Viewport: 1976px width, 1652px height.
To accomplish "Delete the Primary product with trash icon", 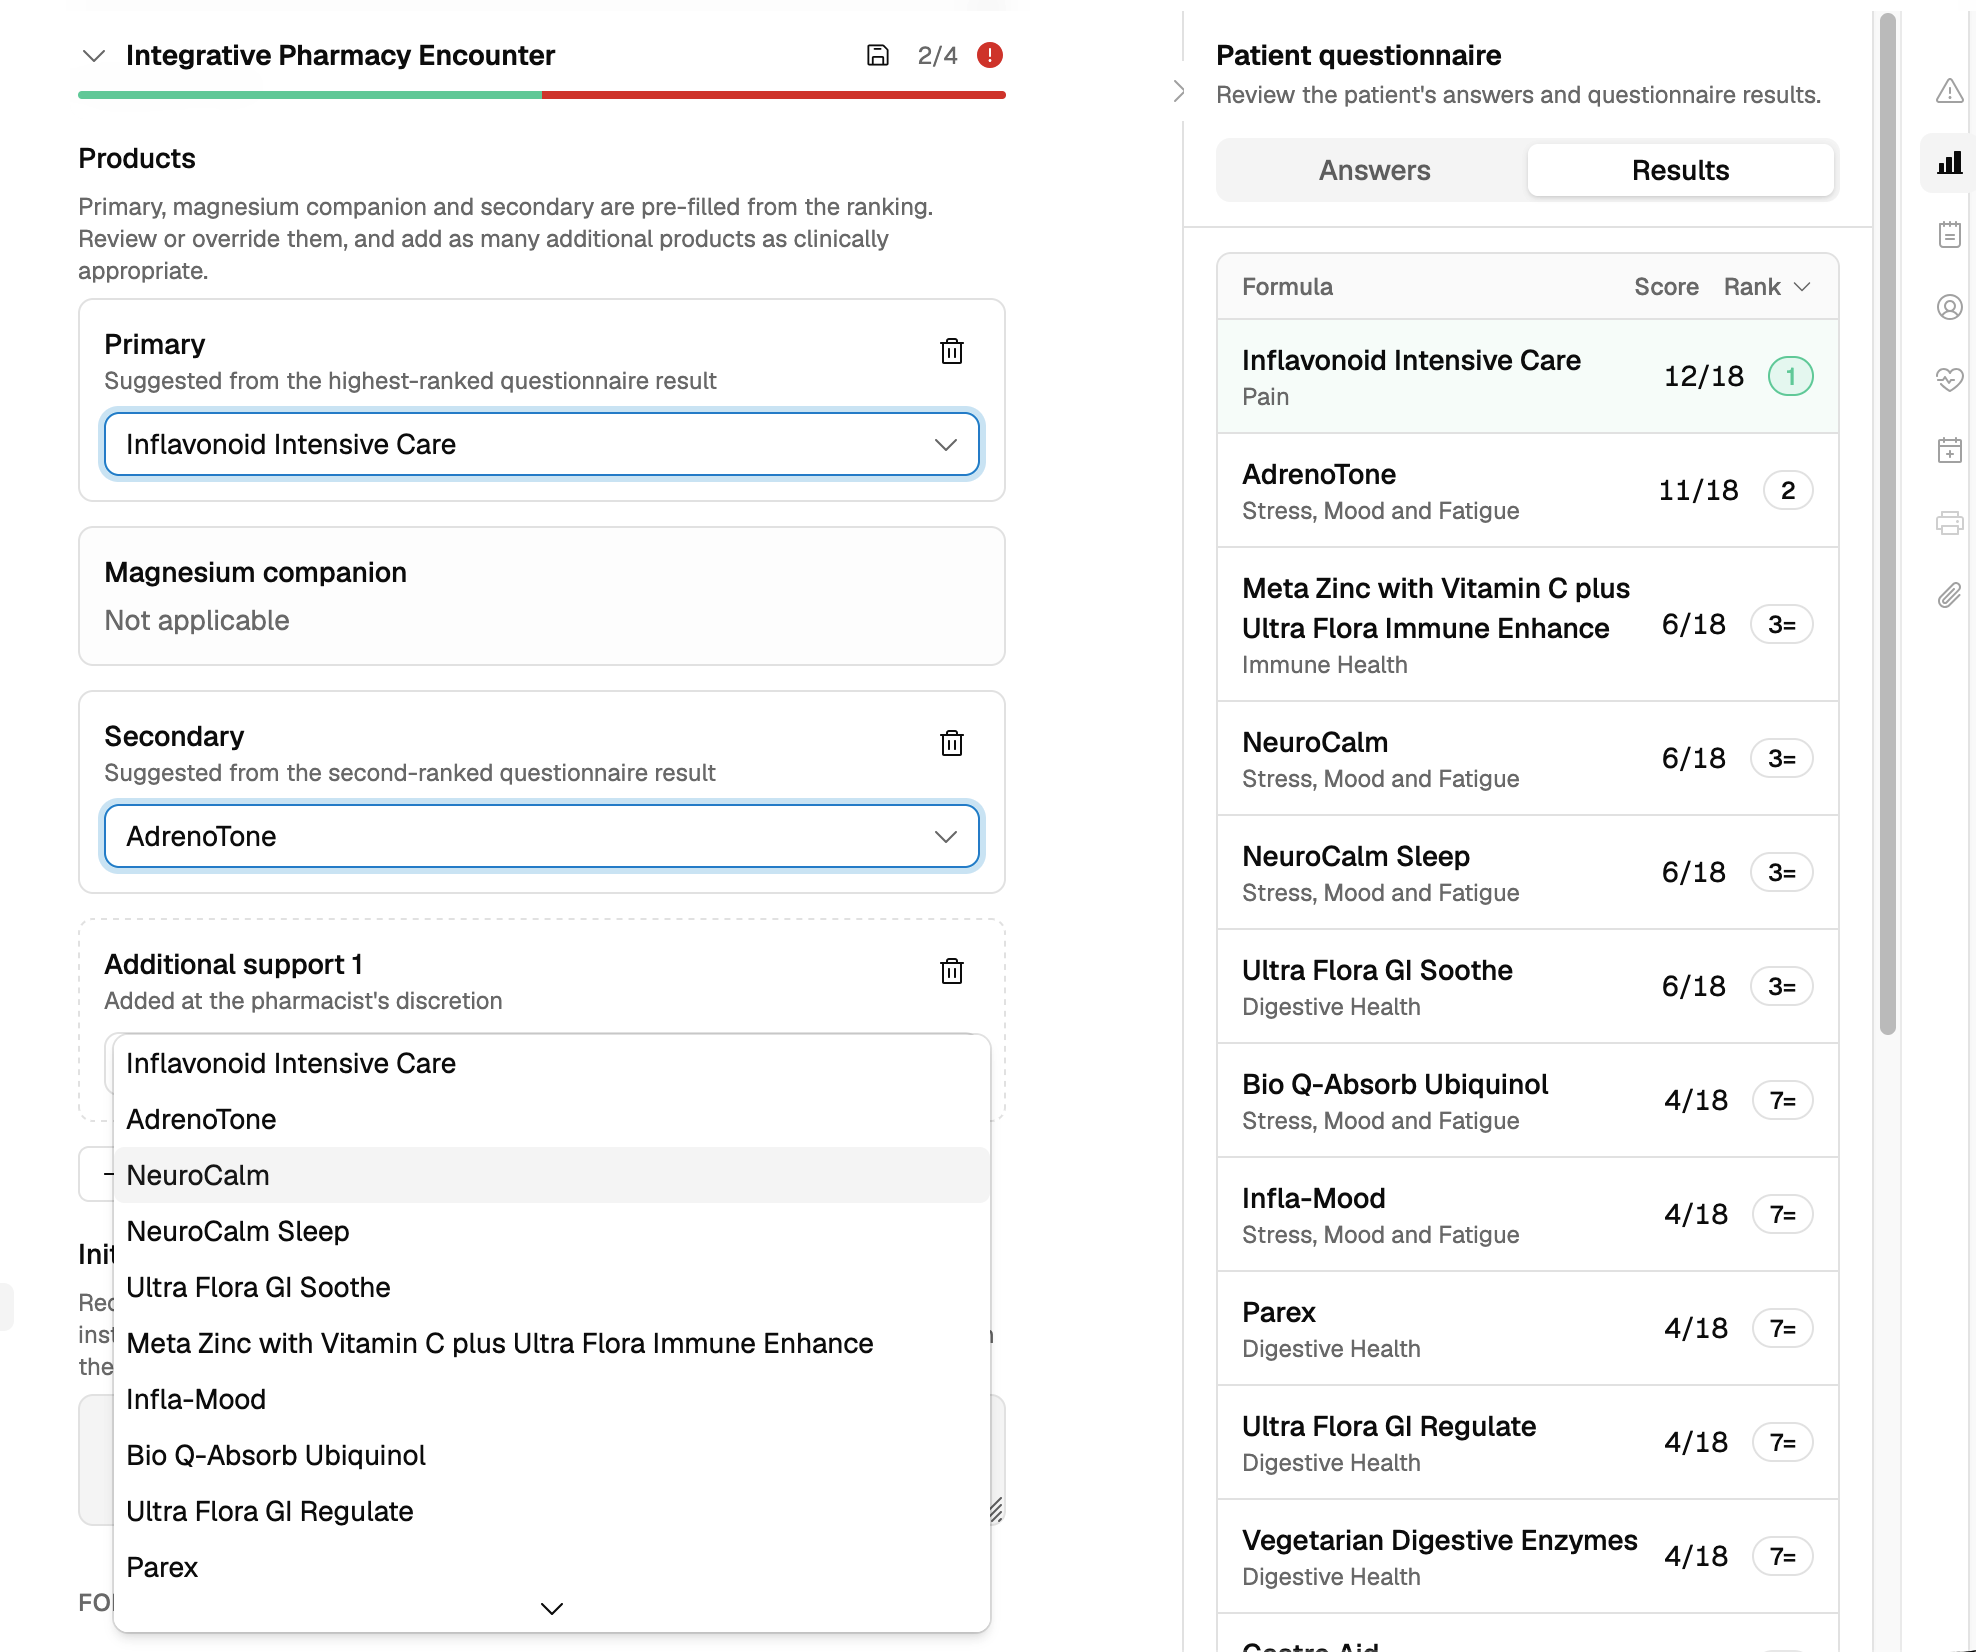I will coord(951,351).
